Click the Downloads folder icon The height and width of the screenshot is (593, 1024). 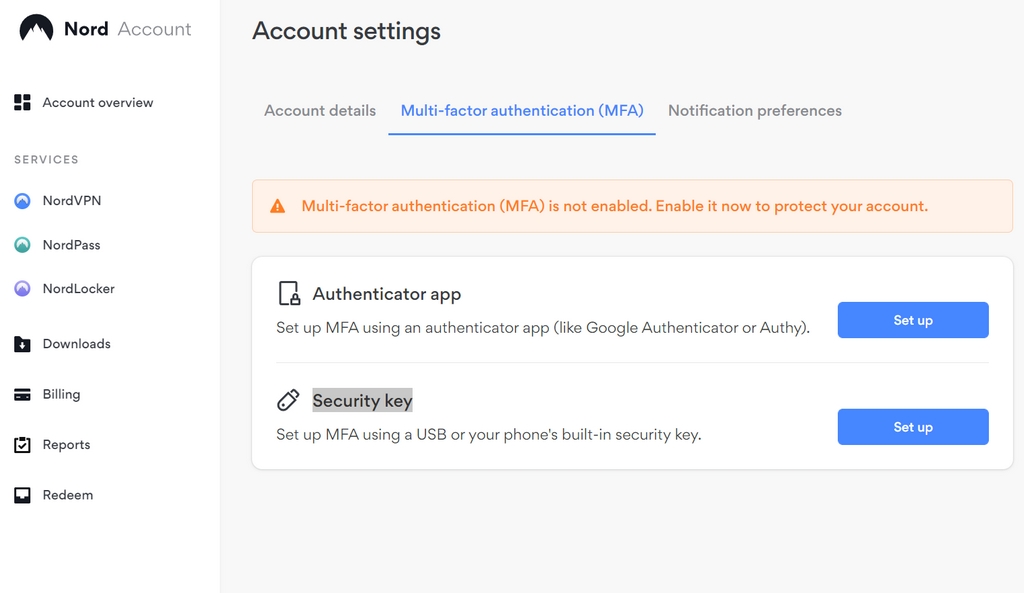point(22,344)
